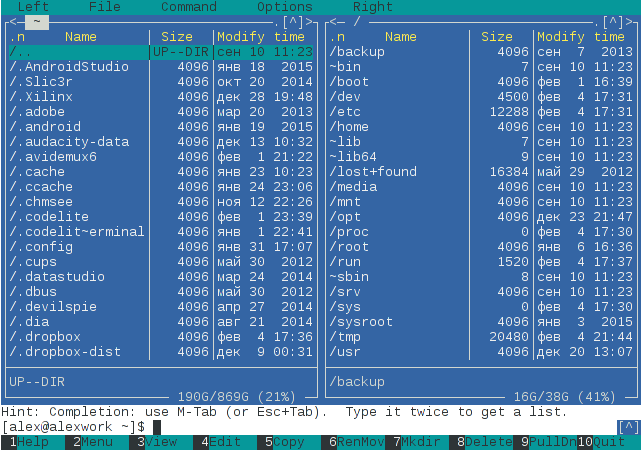Select /boot directory
642x450 pixels.
pyautogui.click(x=482, y=82)
